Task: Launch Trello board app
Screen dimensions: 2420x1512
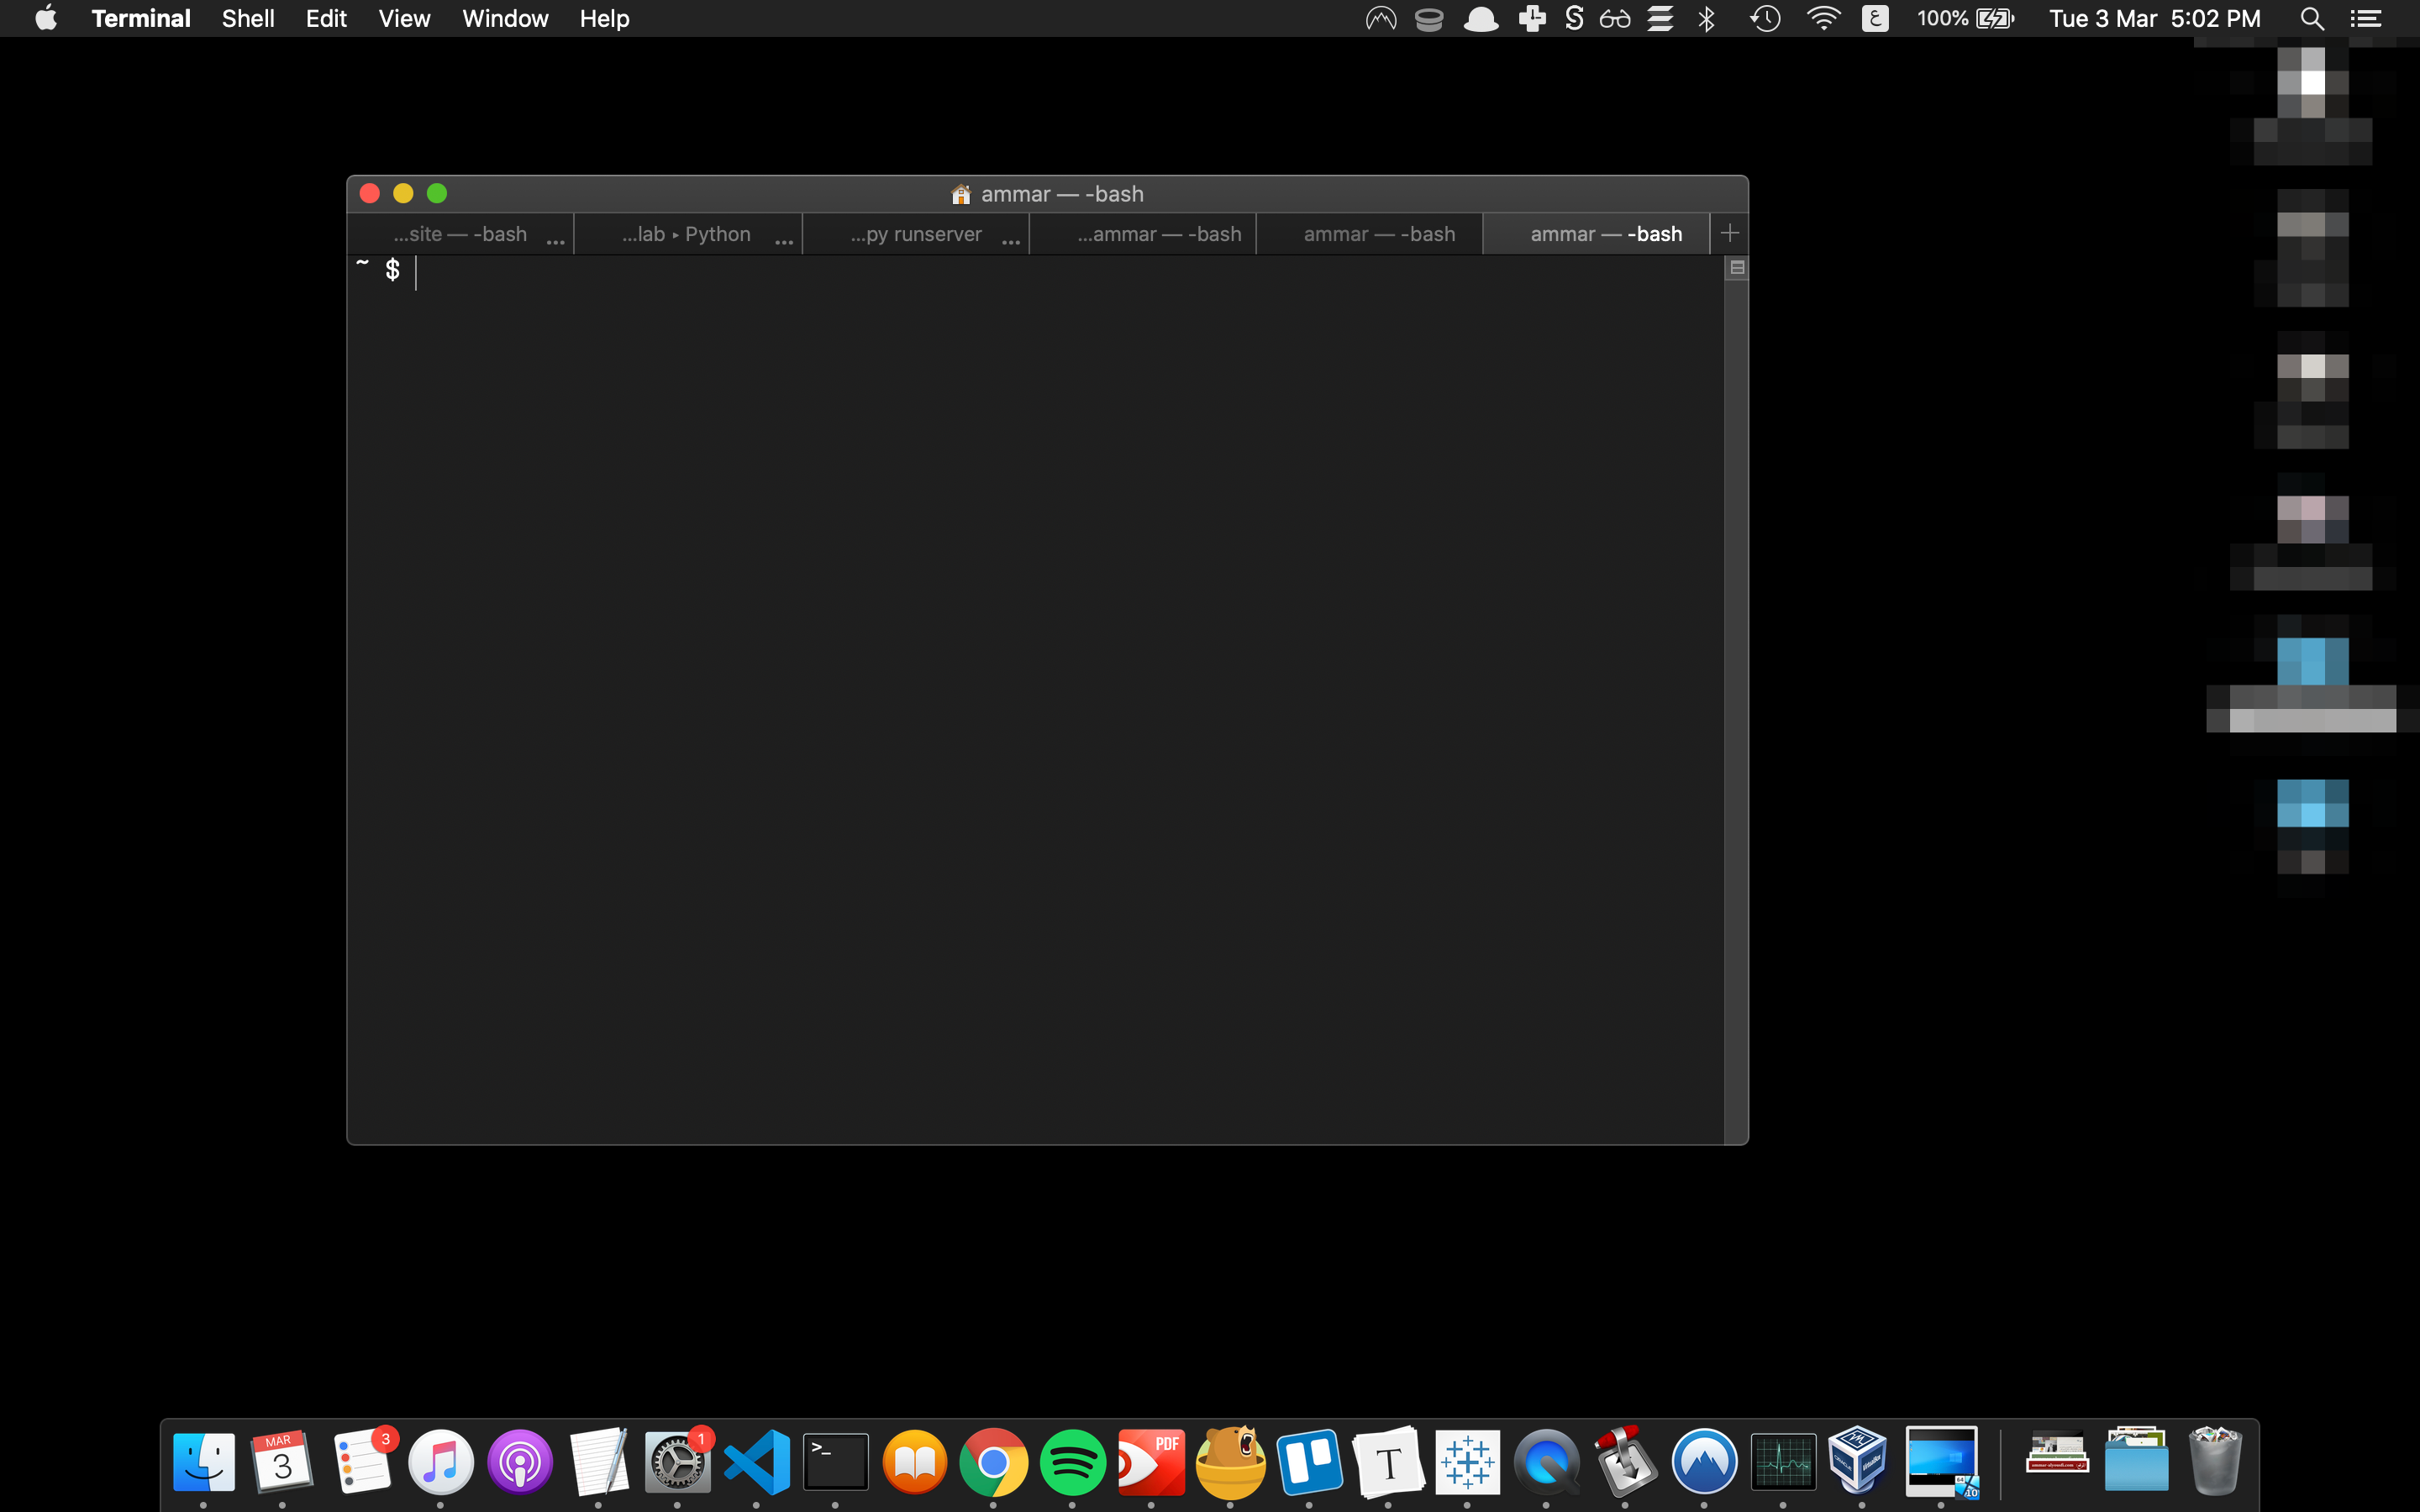Action: (x=1308, y=1463)
